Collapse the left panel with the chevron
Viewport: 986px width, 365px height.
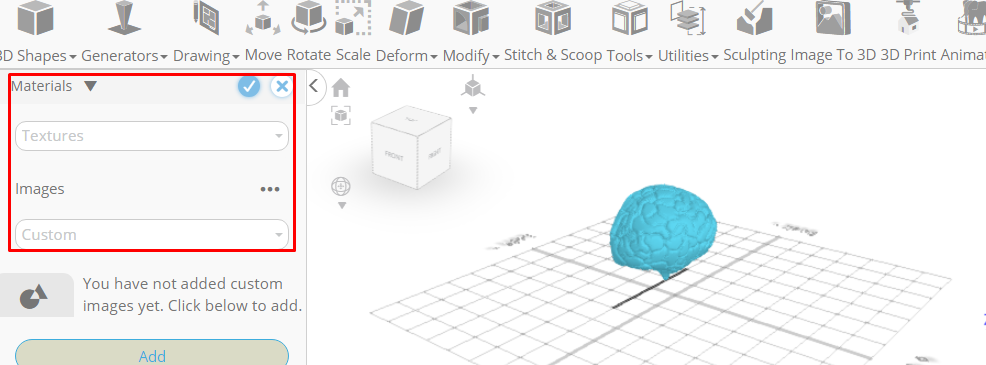point(314,86)
